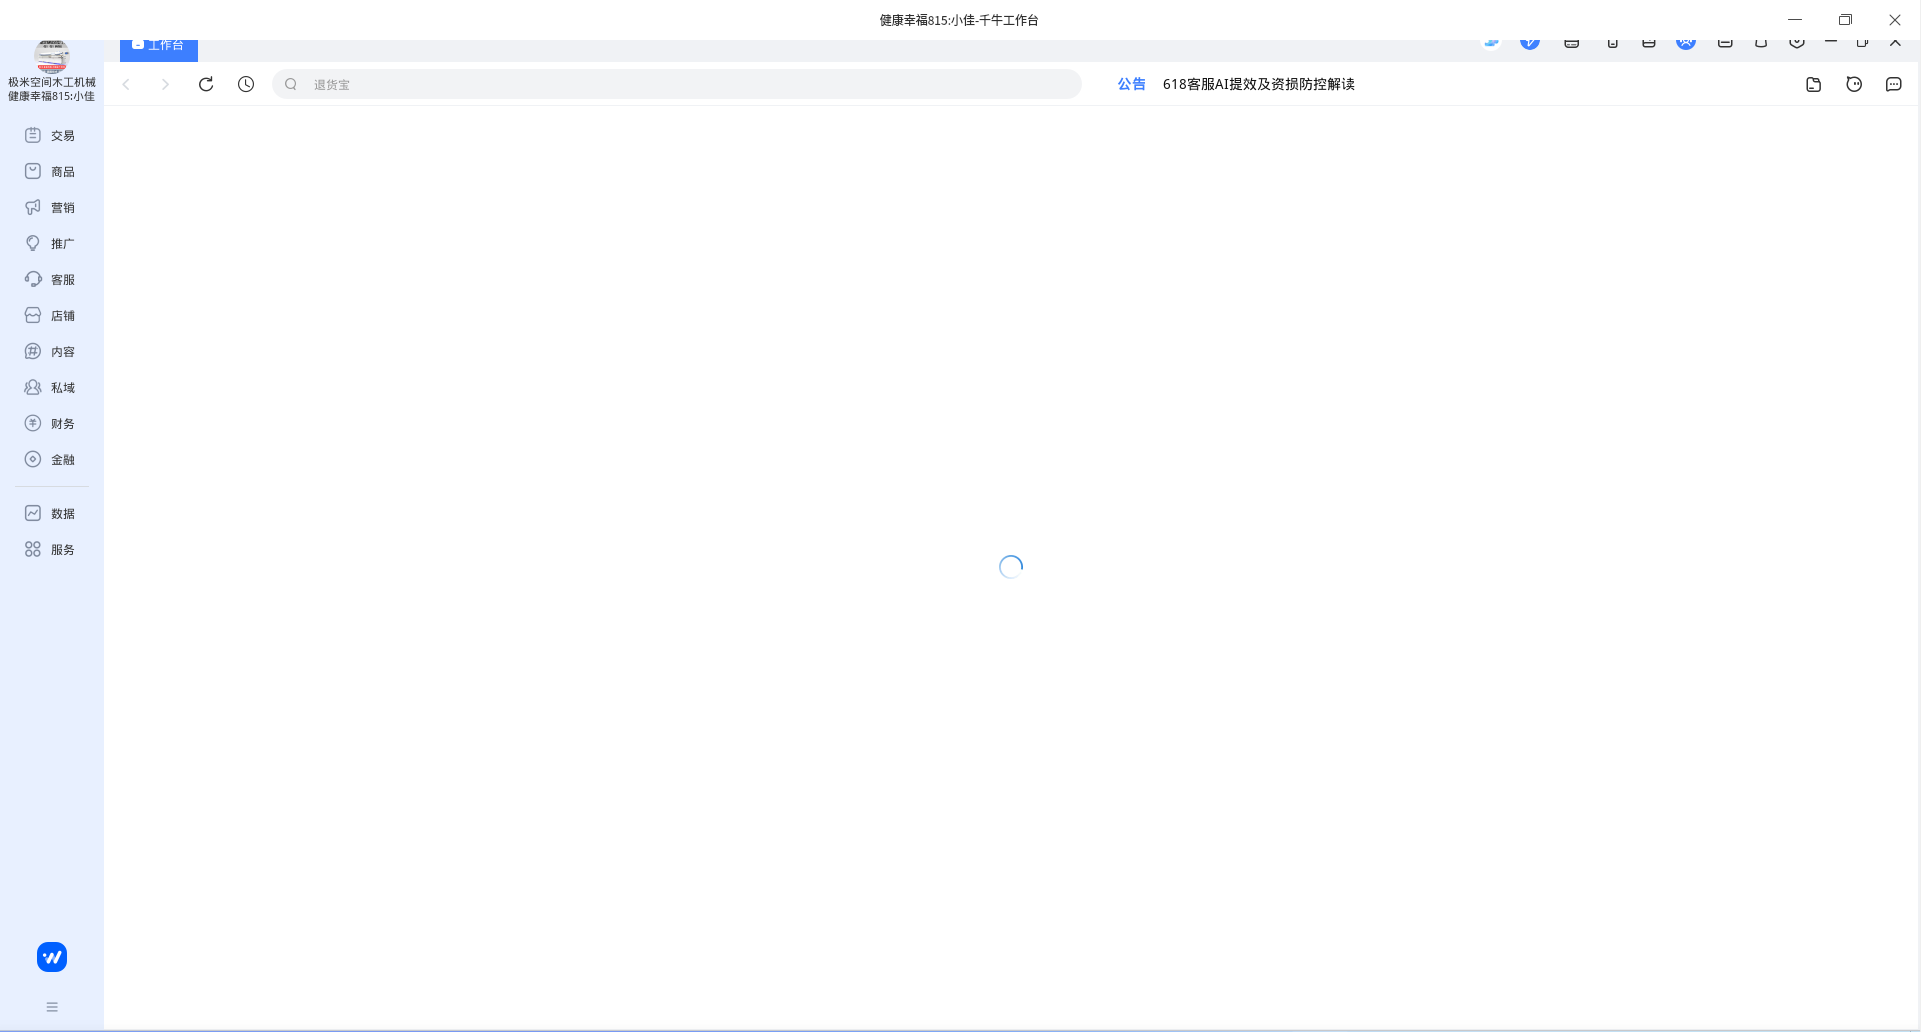
Task: Select the 财务 finance icon
Action: coord(52,423)
